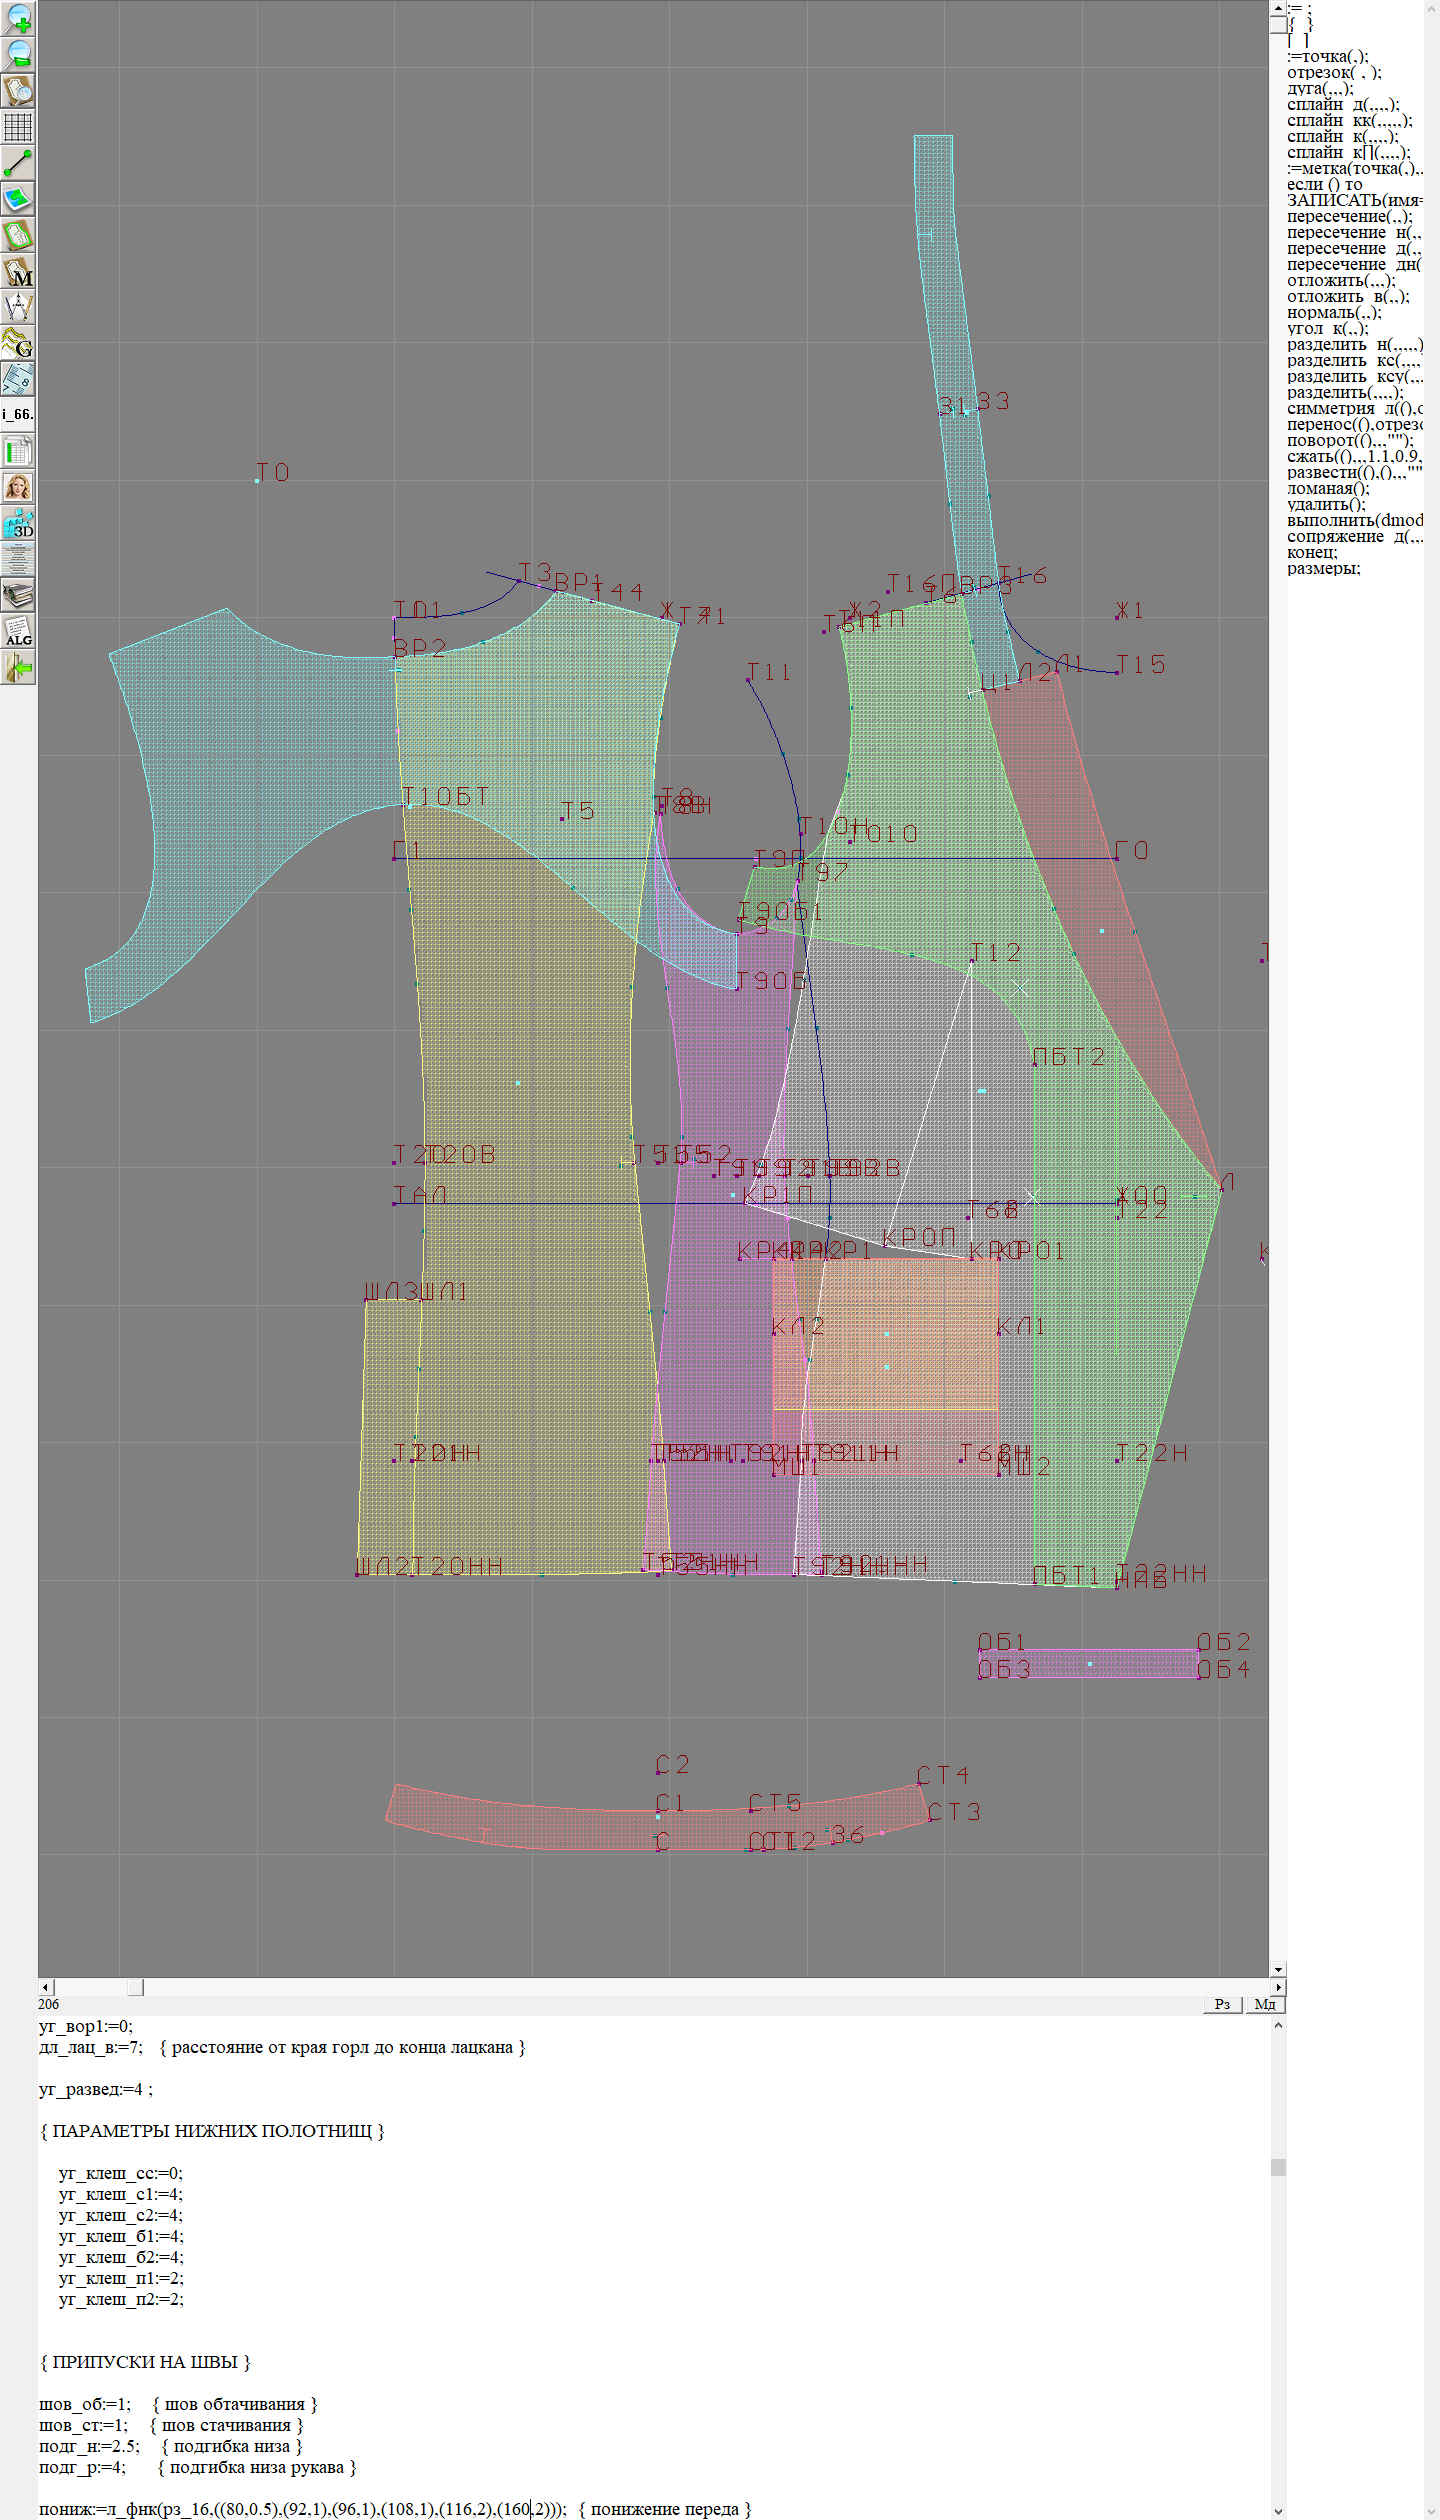Viewport: 1440px width, 2520px height.
Task: Select the line segment tool icon
Action: [x=18, y=163]
